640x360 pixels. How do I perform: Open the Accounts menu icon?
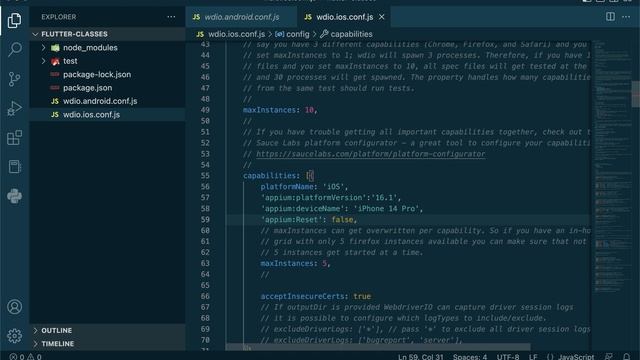pos(14,307)
